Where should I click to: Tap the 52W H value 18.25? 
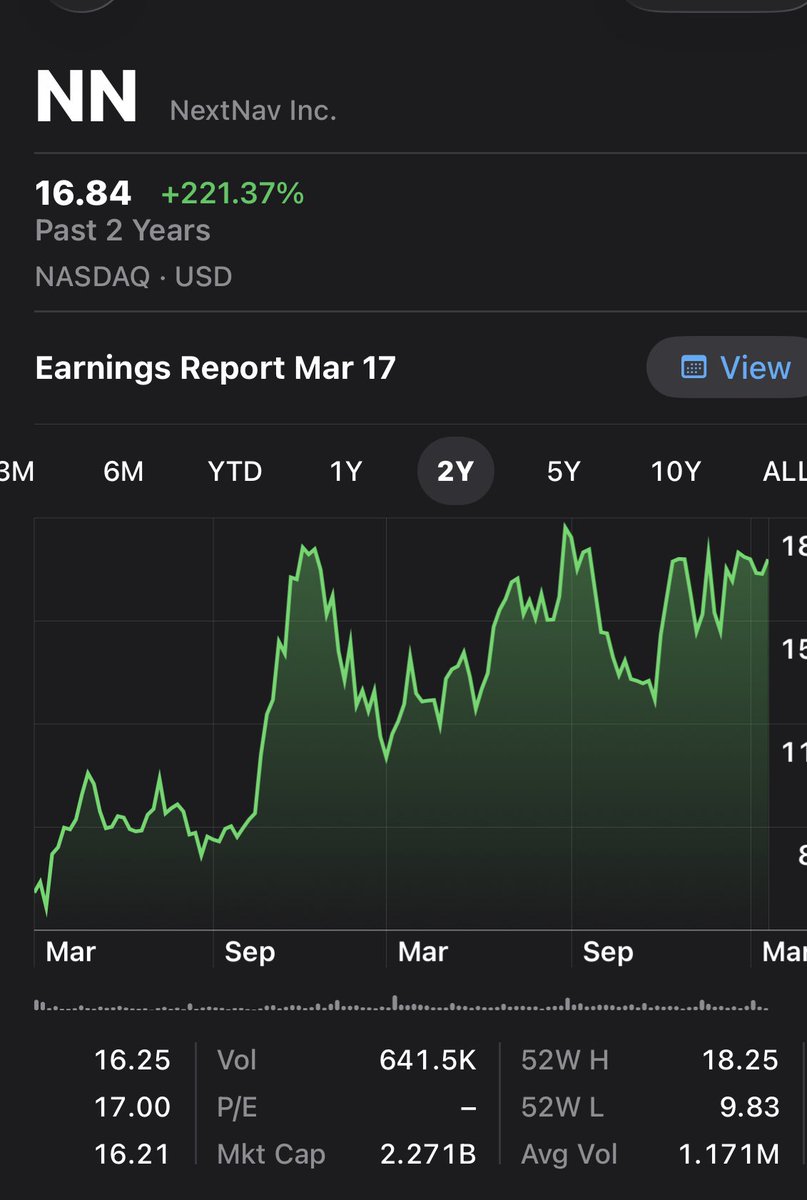740,1060
